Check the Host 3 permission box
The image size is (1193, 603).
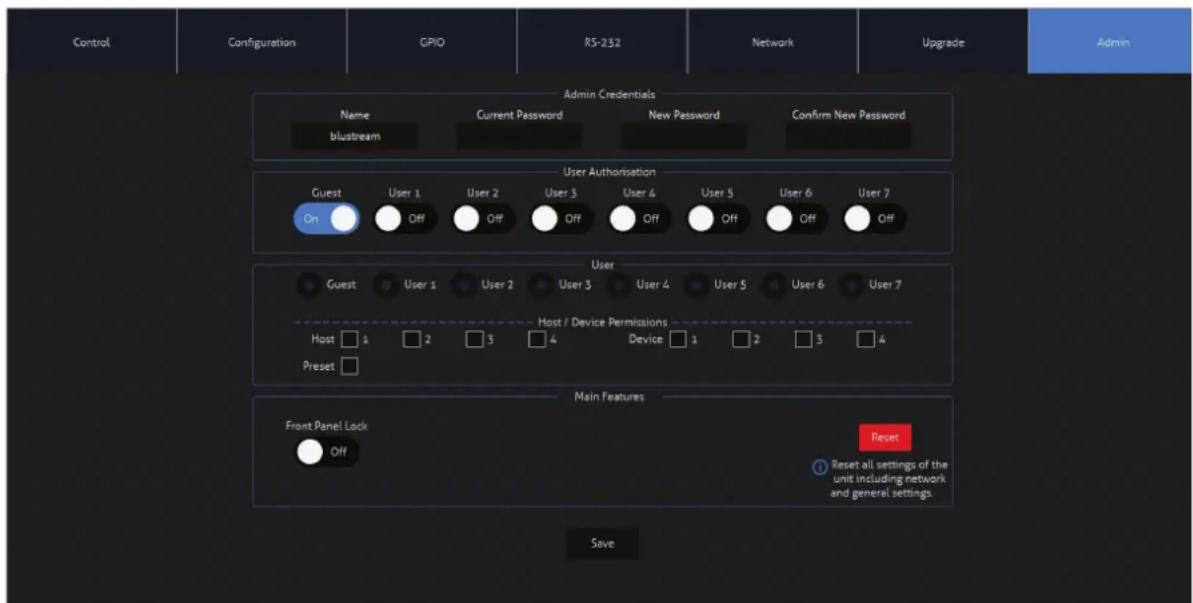pos(475,339)
